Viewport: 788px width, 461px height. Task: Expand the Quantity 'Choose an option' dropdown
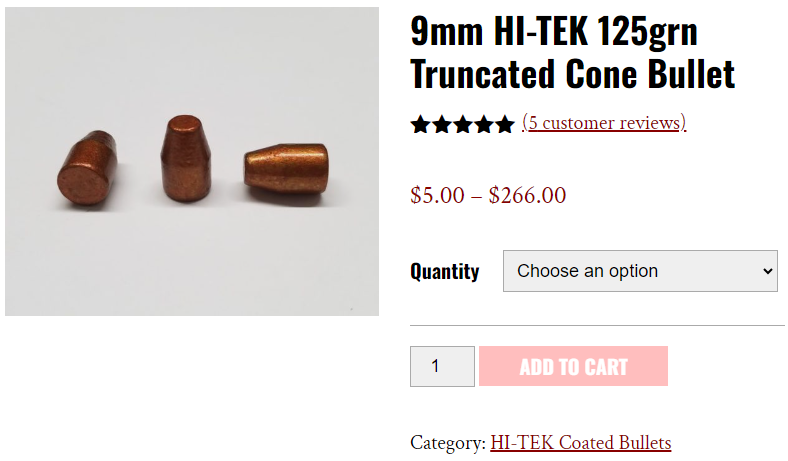640,271
